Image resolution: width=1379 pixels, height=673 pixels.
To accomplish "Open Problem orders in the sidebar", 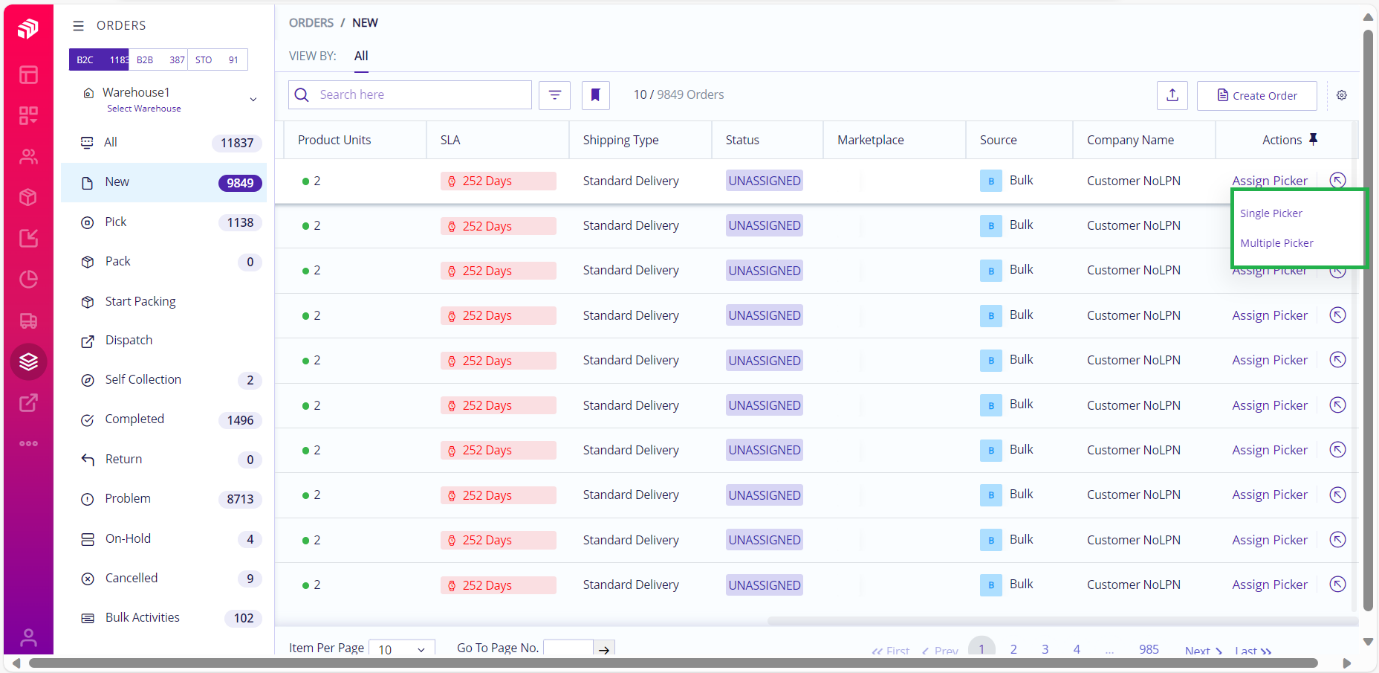I will [164, 499].
